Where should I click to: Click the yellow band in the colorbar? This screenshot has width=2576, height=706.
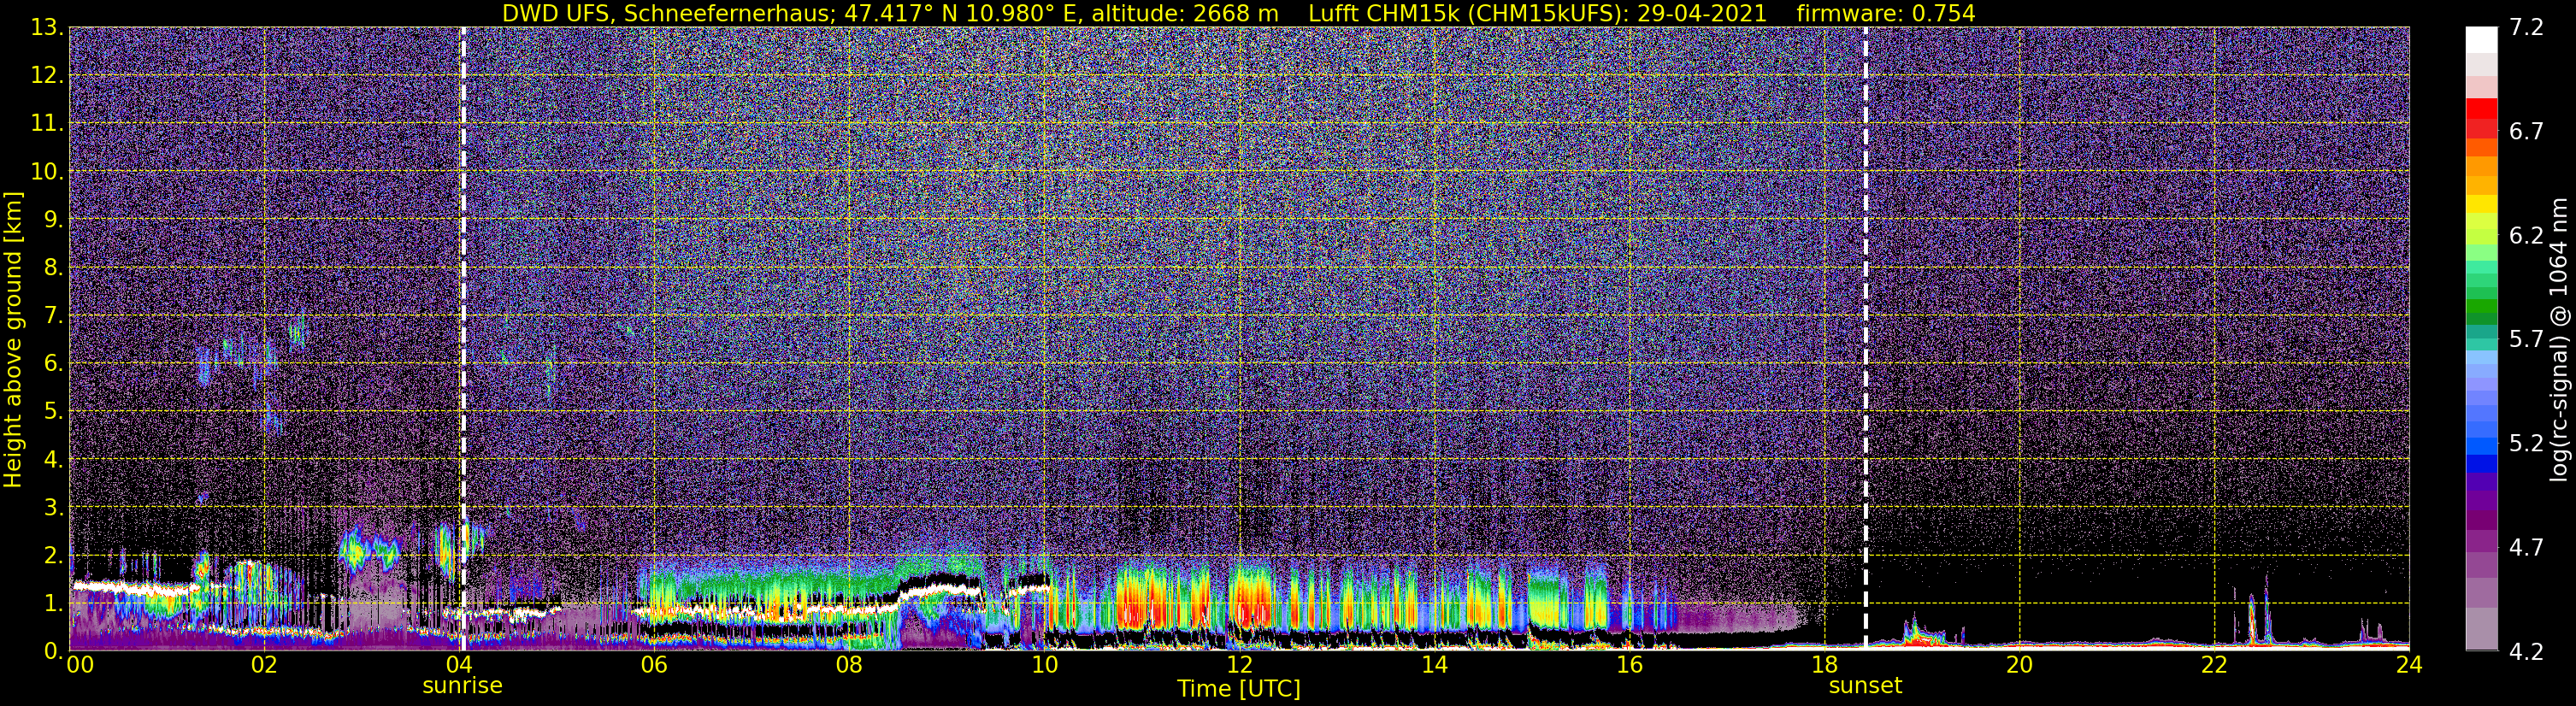[x=2481, y=203]
